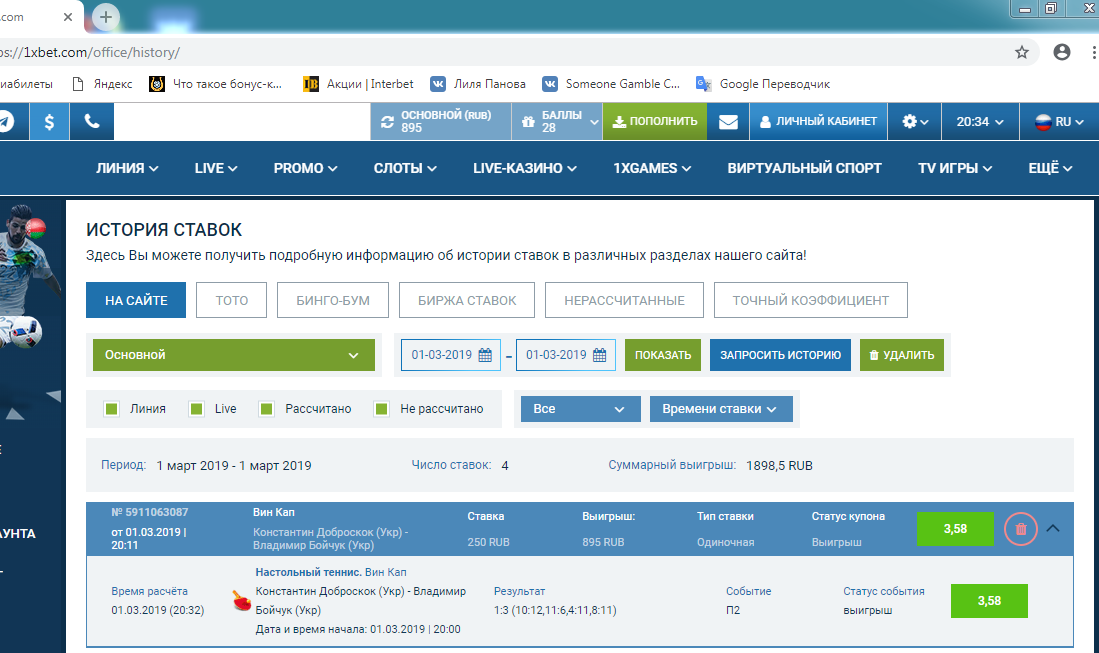Collapse the bet details chevron
Viewport: 1099px width, 653px height.
click(x=1052, y=529)
